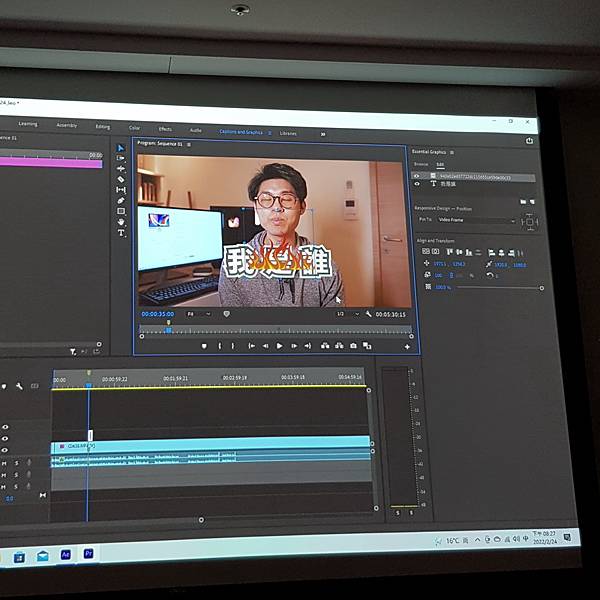
Task: Click the create group folder icon
Action: [523, 202]
